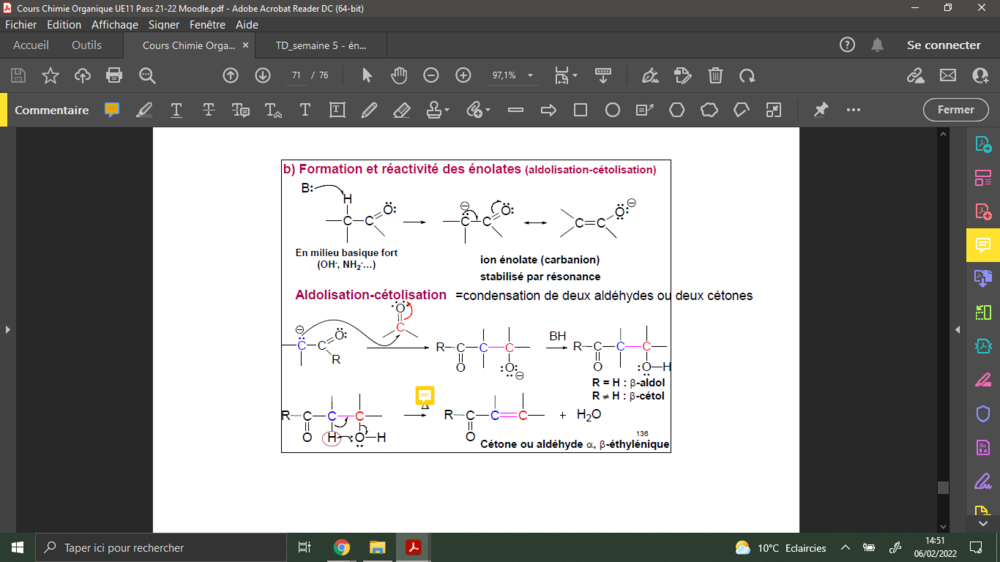
Task: Open Chrome from the taskbar
Action: (x=342, y=547)
